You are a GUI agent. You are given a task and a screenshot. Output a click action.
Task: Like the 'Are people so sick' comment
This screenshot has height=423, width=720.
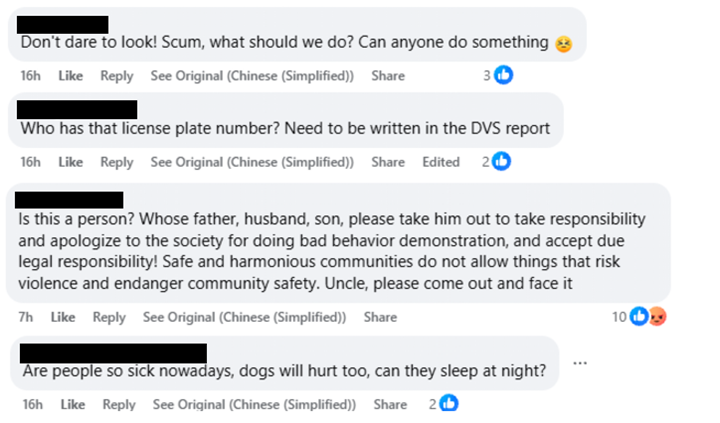[x=72, y=404]
